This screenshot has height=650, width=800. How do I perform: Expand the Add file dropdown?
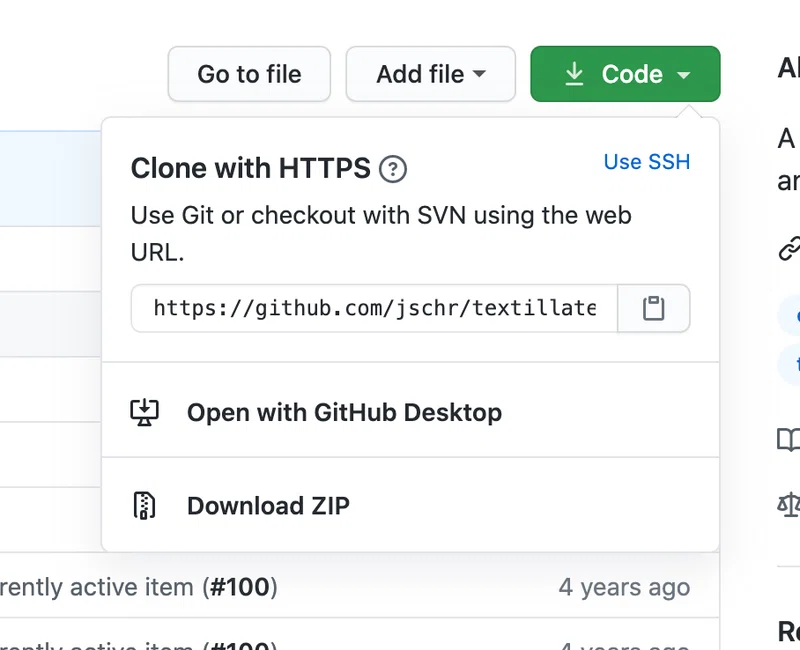[x=431, y=74]
